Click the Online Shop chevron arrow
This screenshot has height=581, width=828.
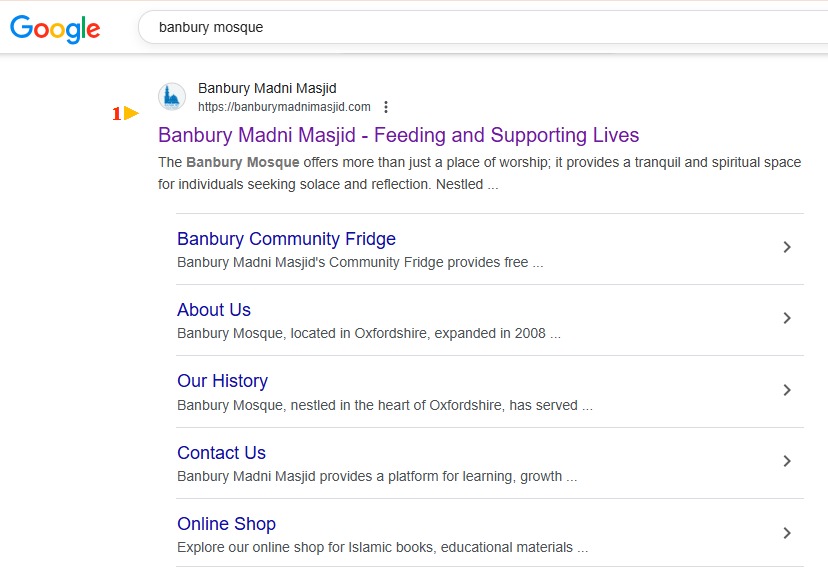coord(787,533)
